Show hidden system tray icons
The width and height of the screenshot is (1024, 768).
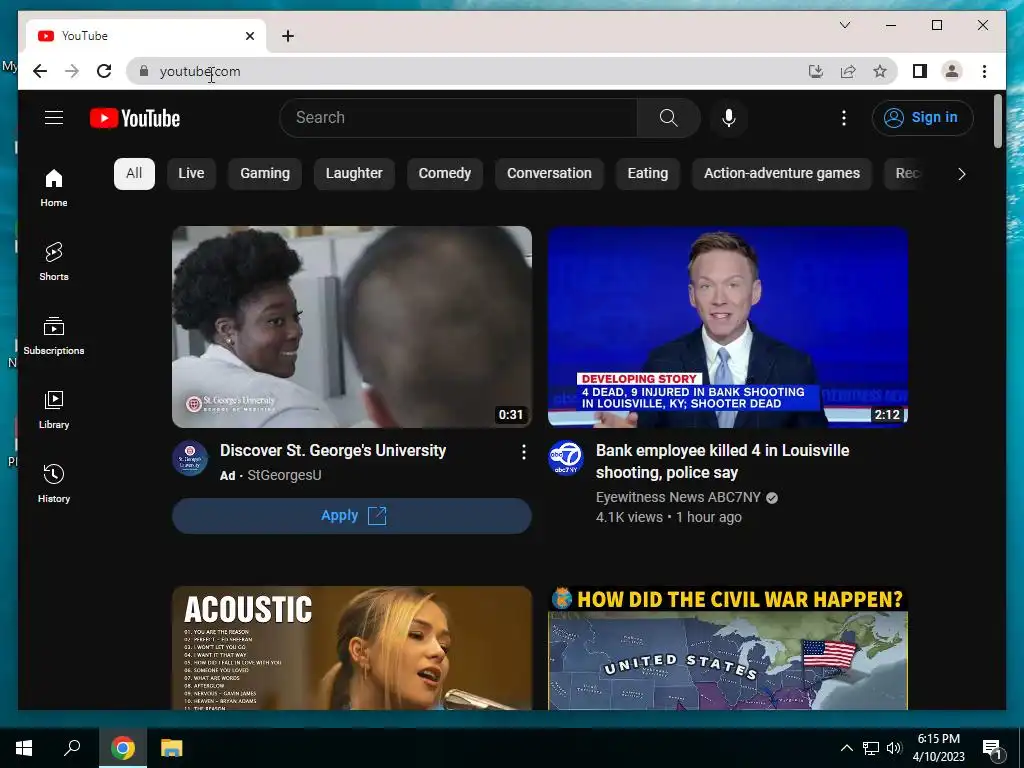[846, 748]
